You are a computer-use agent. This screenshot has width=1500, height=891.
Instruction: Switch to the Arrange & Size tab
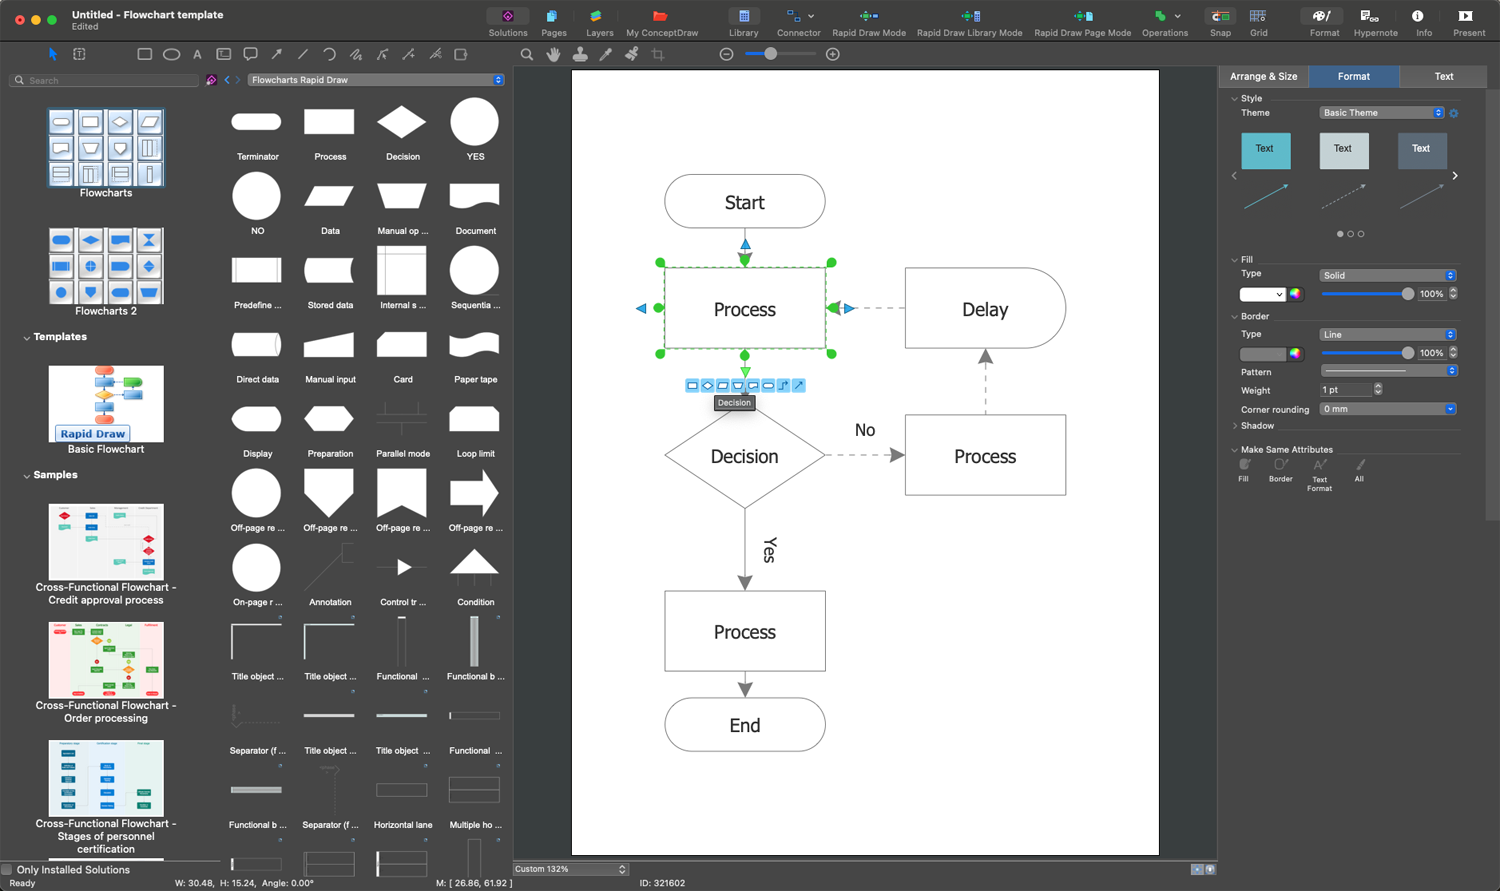1263,76
